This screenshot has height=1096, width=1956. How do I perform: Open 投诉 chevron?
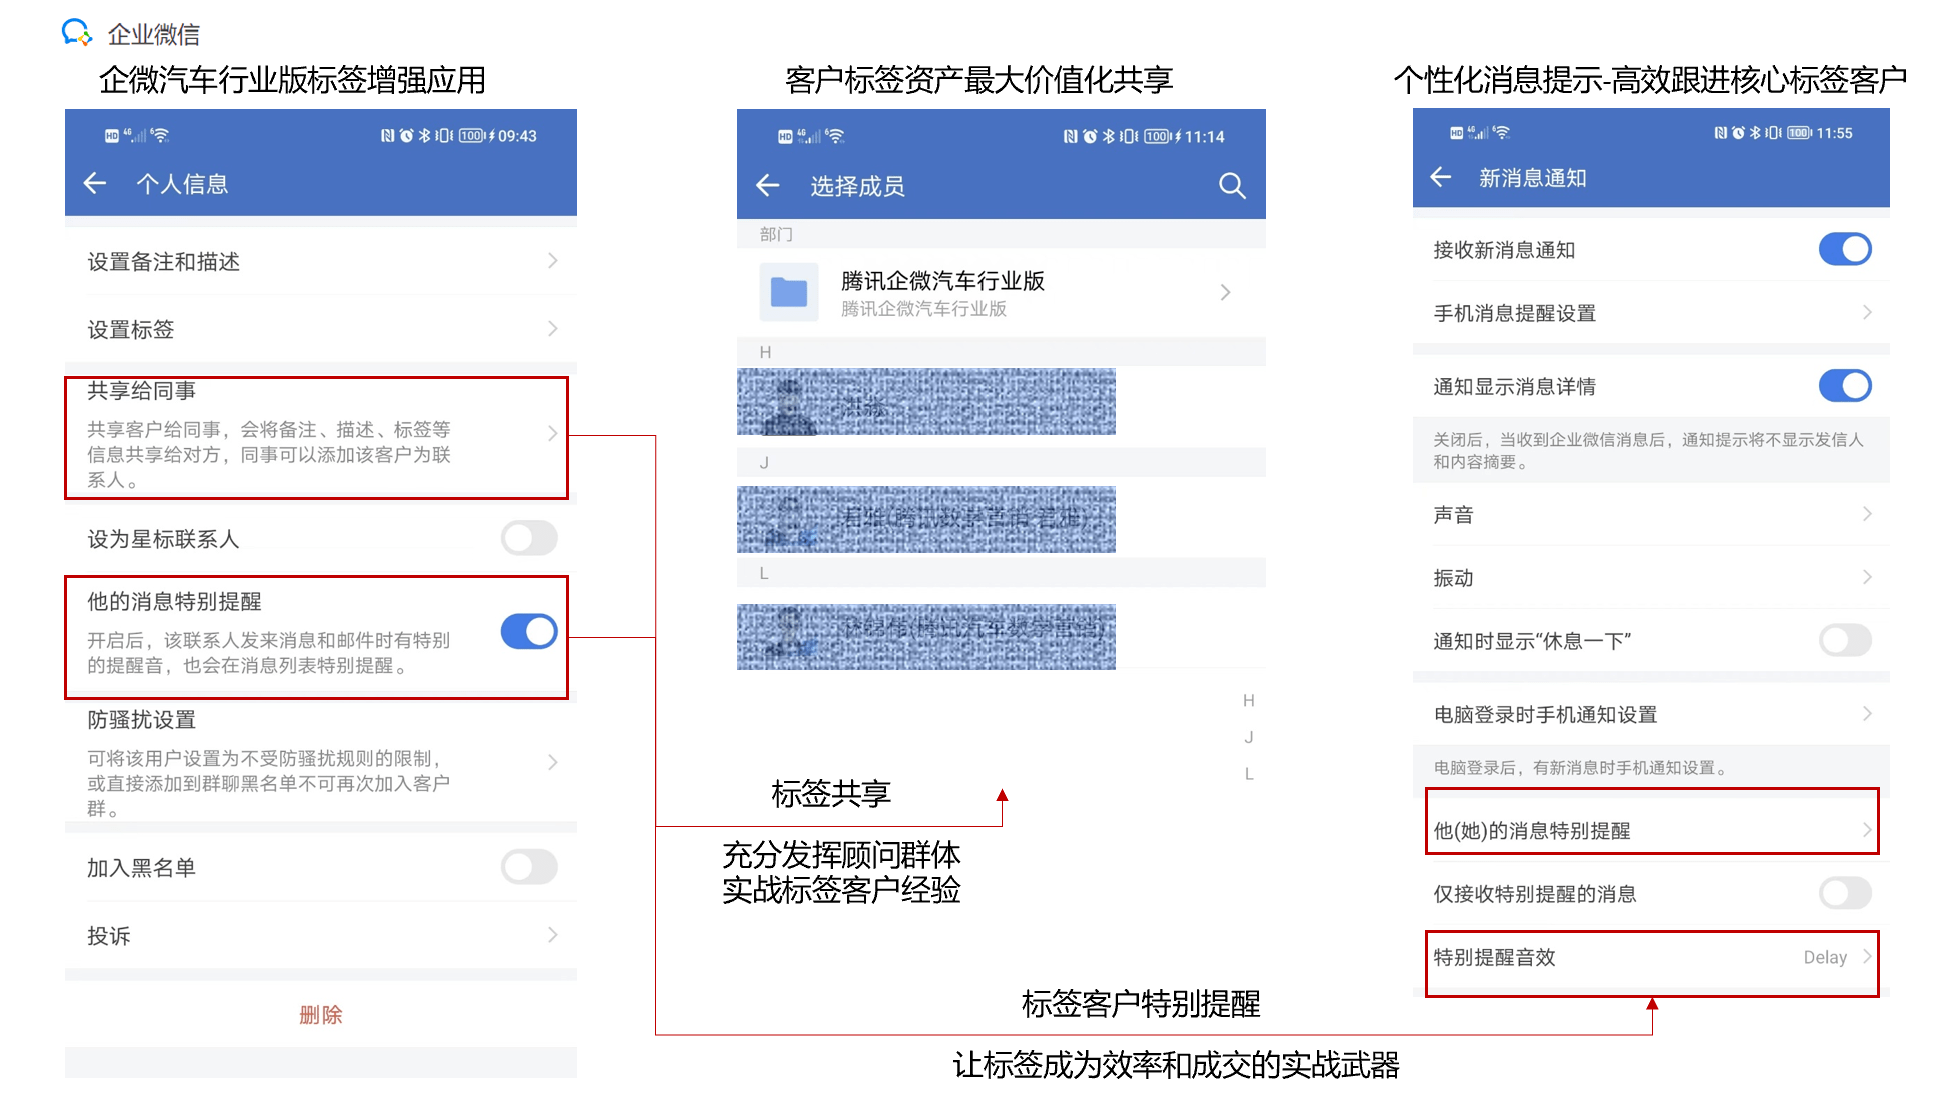pyautogui.click(x=552, y=935)
